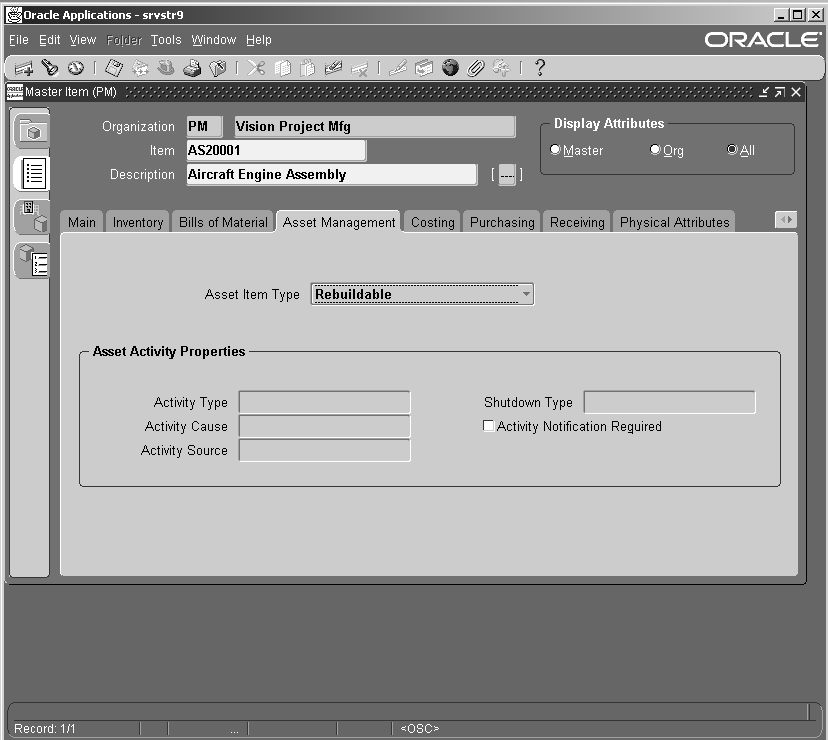This screenshot has height=740, width=828.
Task: Switch to the Inventory tab
Action: pos(138,222)
